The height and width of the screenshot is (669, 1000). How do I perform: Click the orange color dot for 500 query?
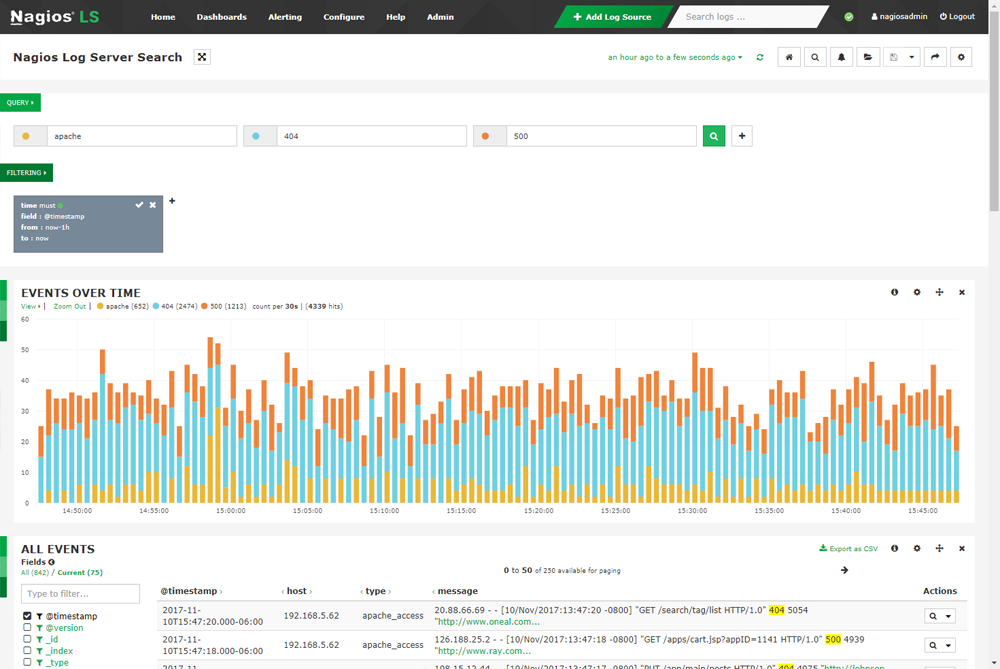487,136
